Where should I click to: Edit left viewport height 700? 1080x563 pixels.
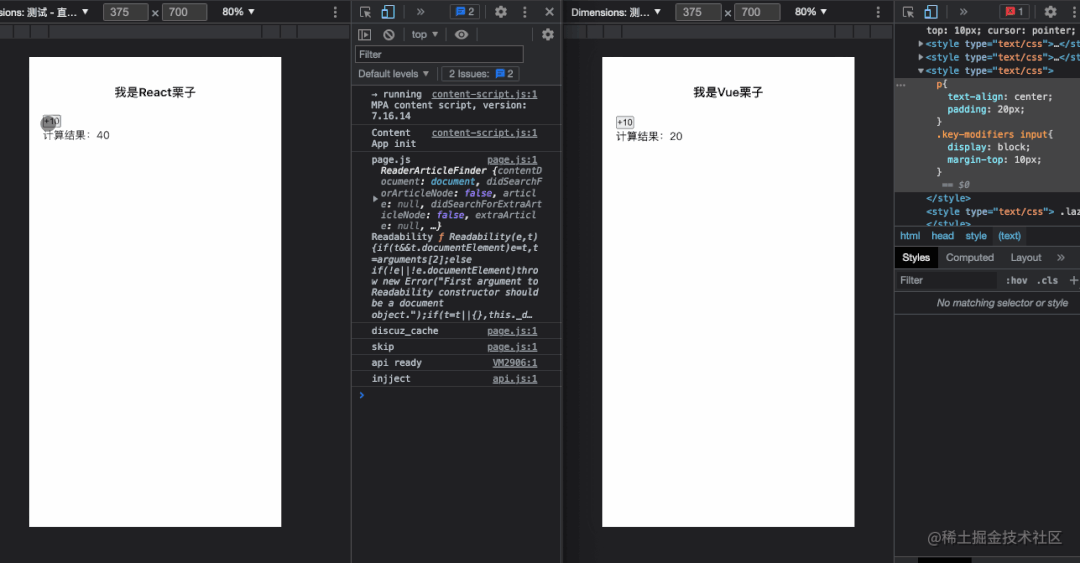[x=184, y=12]
